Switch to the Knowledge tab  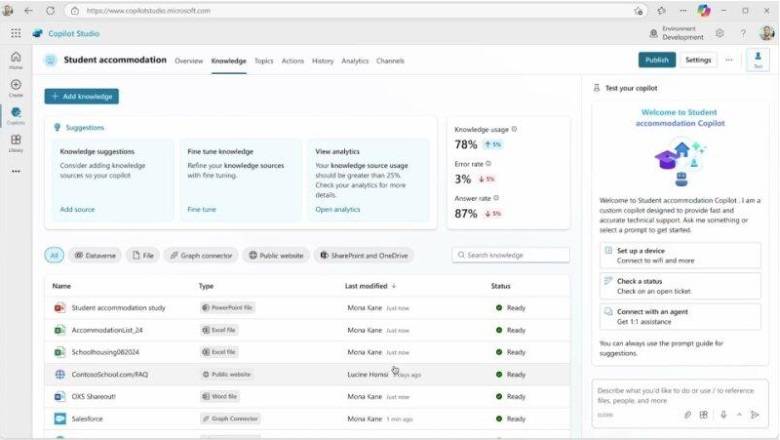[x=229, y=61]
